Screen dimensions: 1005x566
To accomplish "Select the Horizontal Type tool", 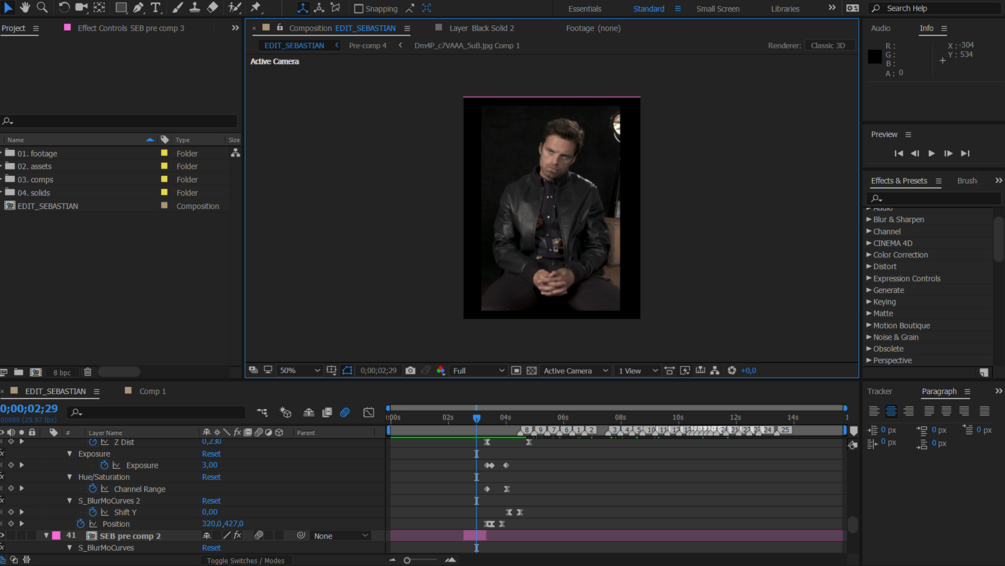I will [x=156, y=8].
